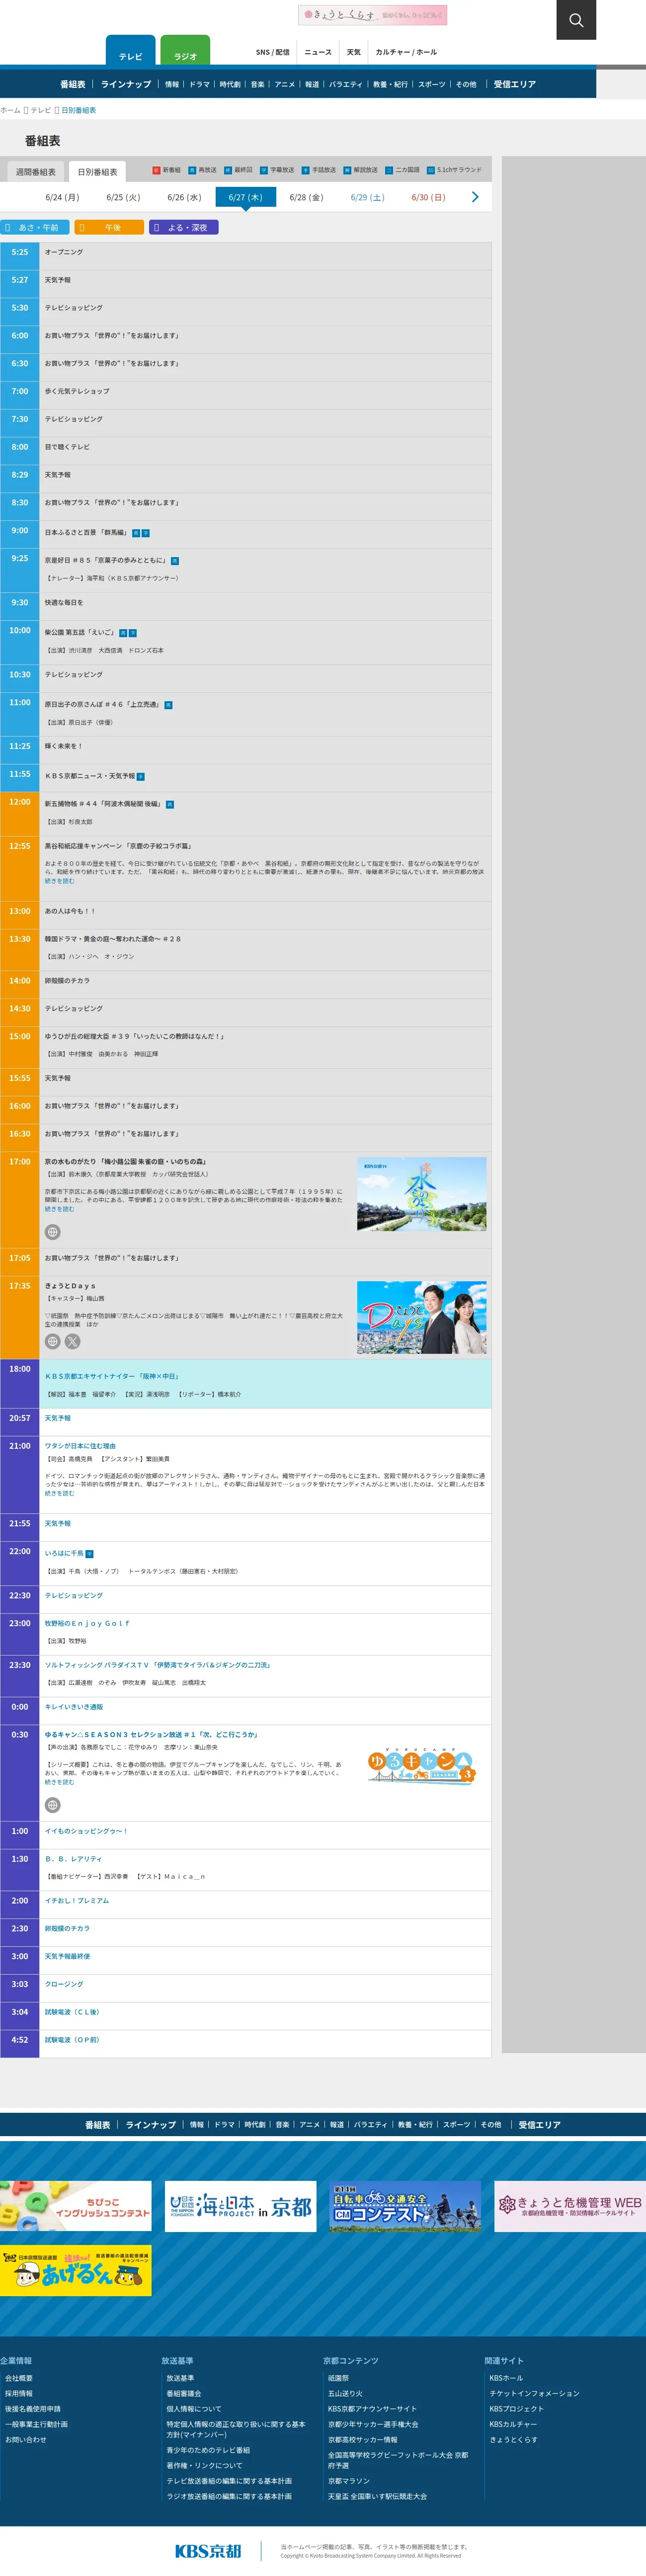The width and height of the screenshot is (646, 2576).
Task: Jump to あさ・午前 time section
Action: pos(35,227)
